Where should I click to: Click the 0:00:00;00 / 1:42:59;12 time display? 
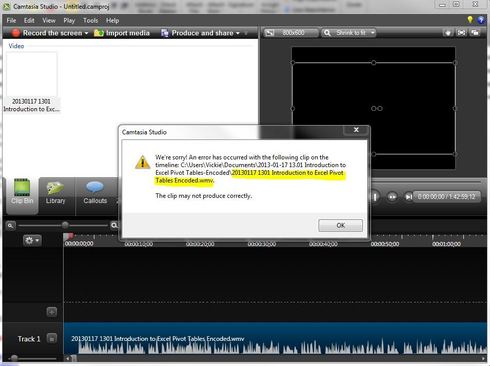446,197
